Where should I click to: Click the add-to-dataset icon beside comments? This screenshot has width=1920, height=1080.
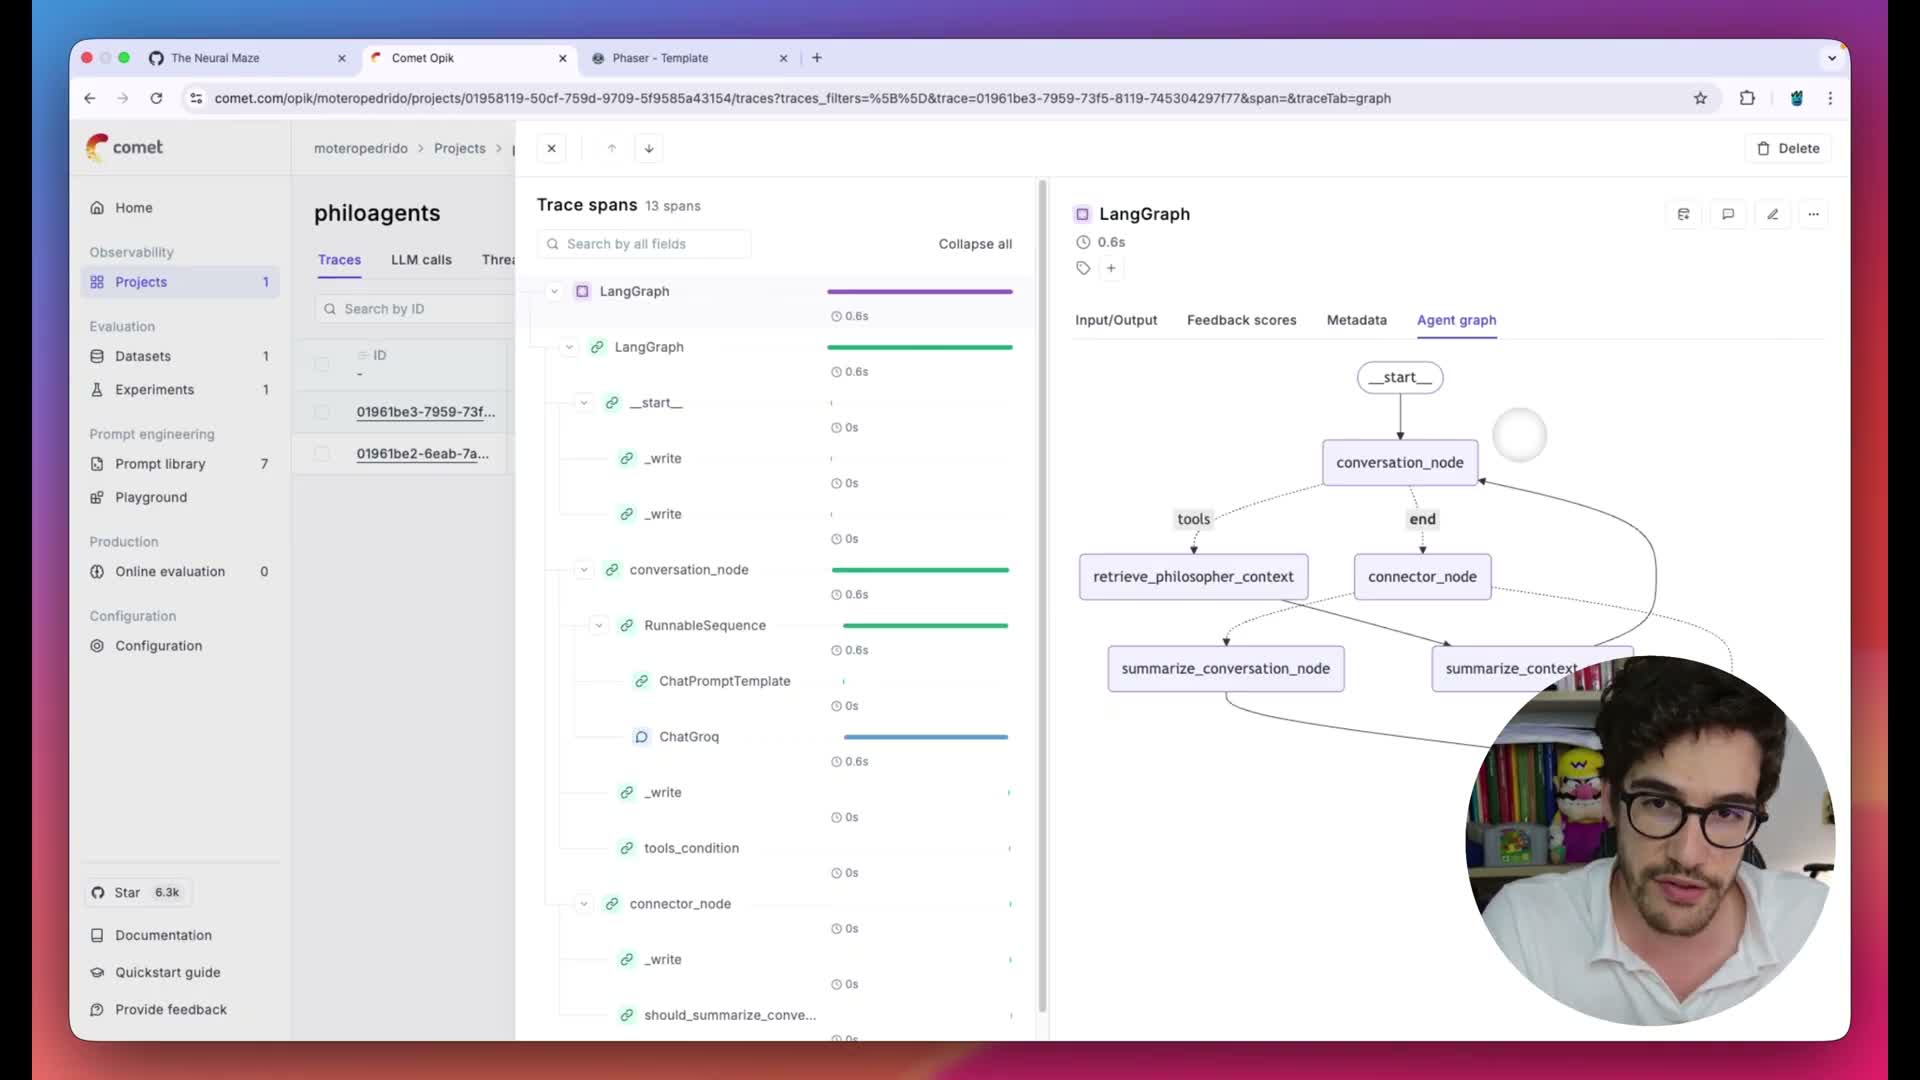click(x=1684, y=214)
